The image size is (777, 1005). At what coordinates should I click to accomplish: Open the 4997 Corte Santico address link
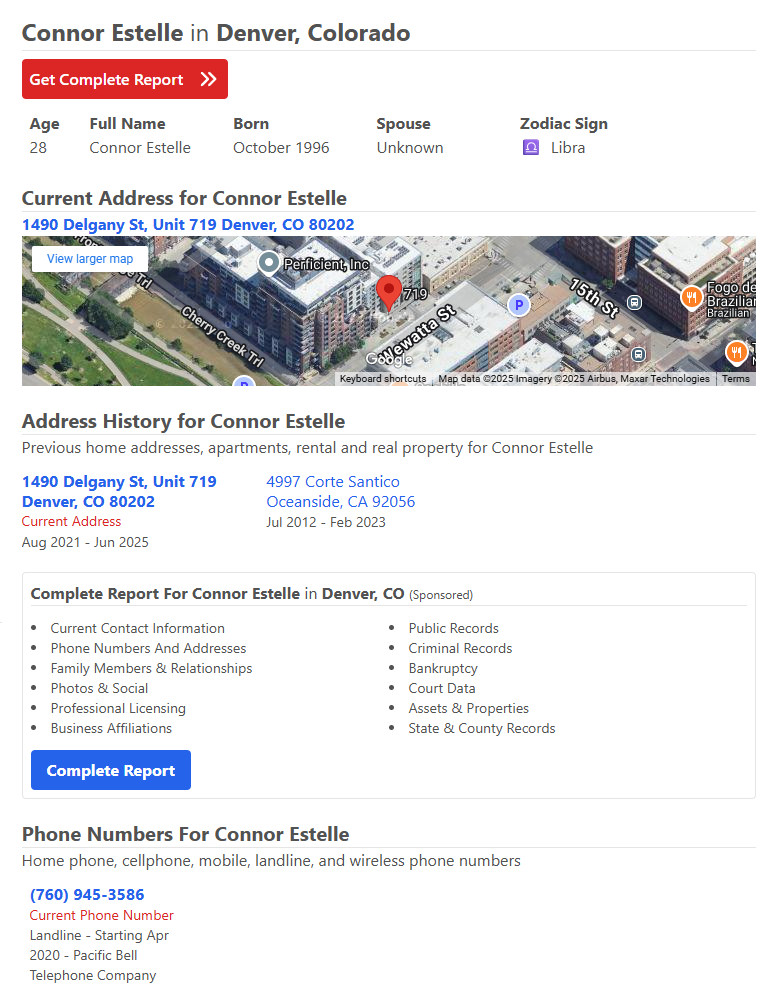coord(340,492)
